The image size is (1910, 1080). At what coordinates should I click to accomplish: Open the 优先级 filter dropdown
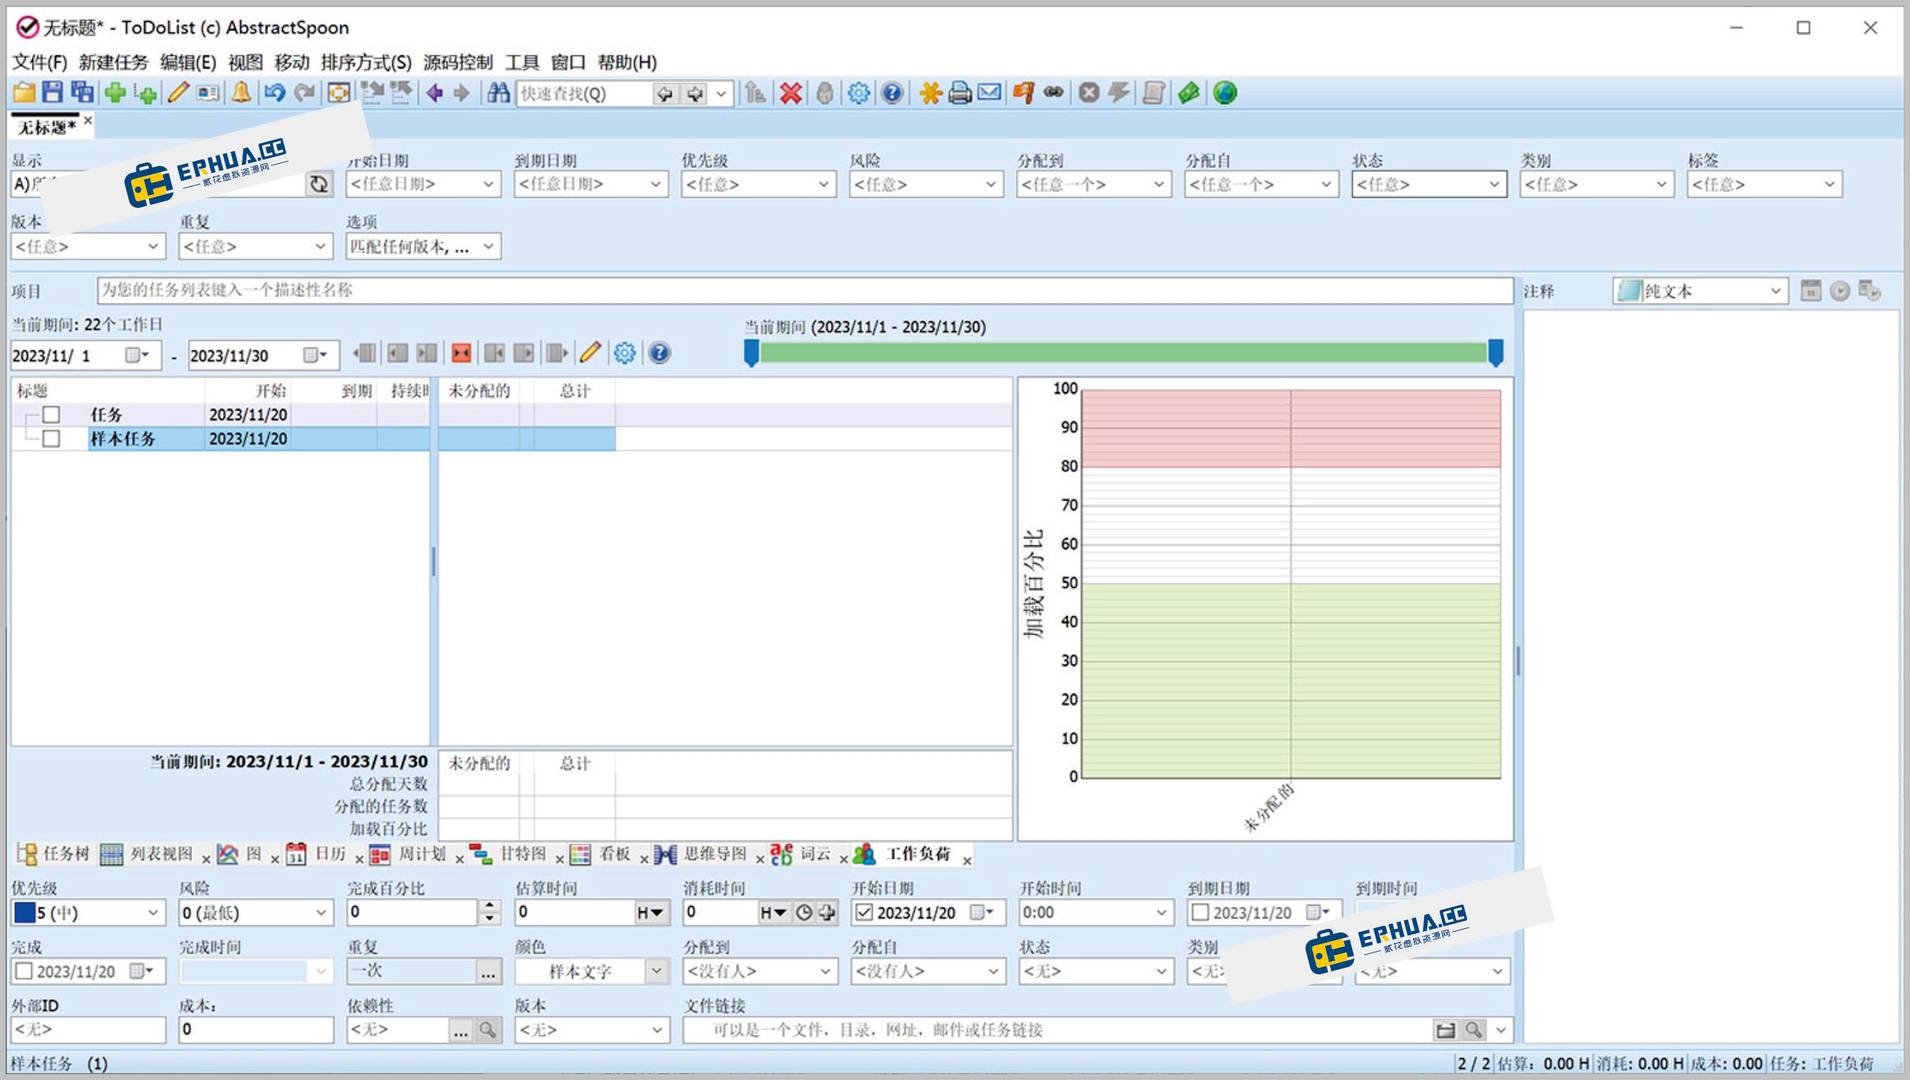(758, 184)
